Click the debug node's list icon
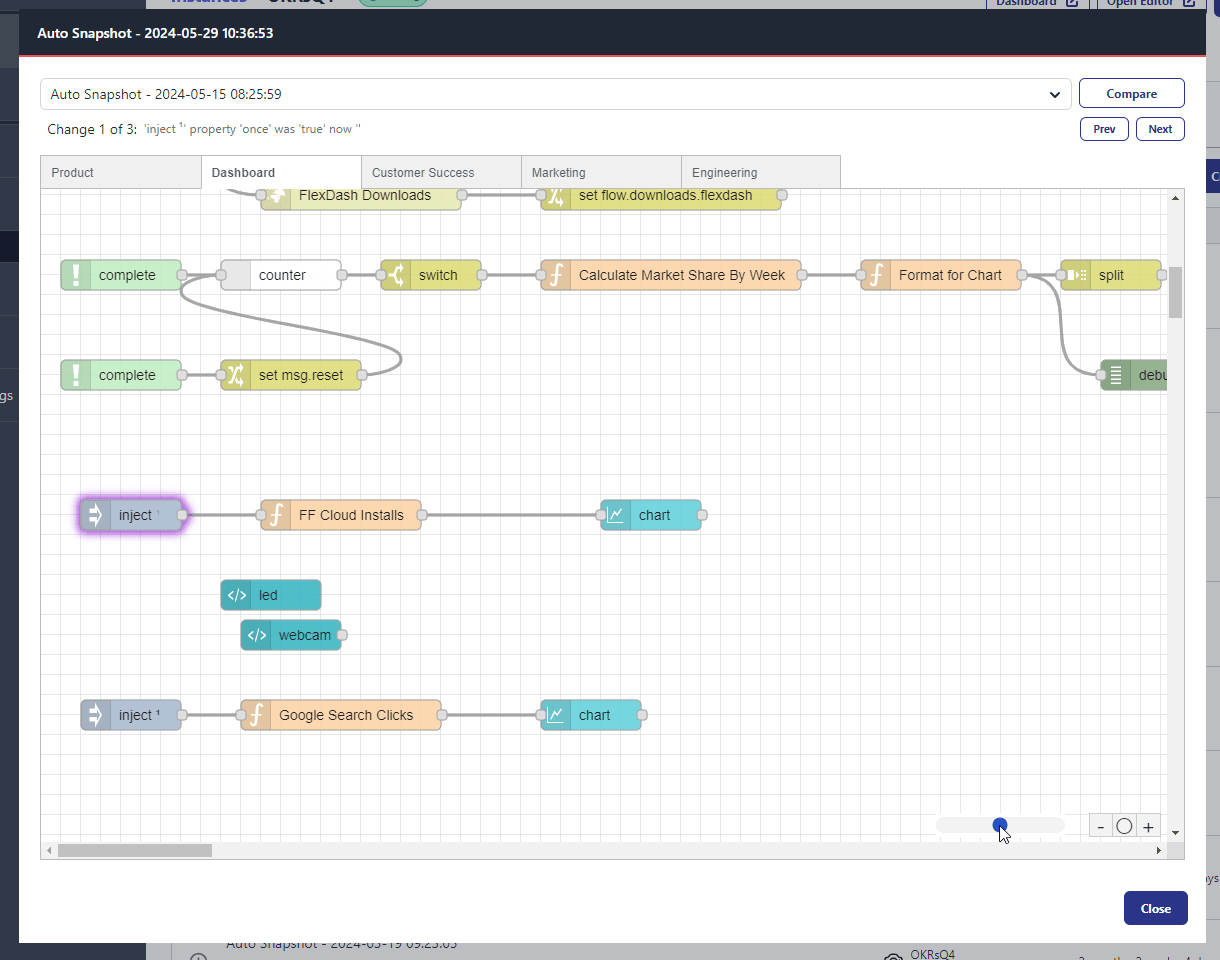 click(1116, 374)
